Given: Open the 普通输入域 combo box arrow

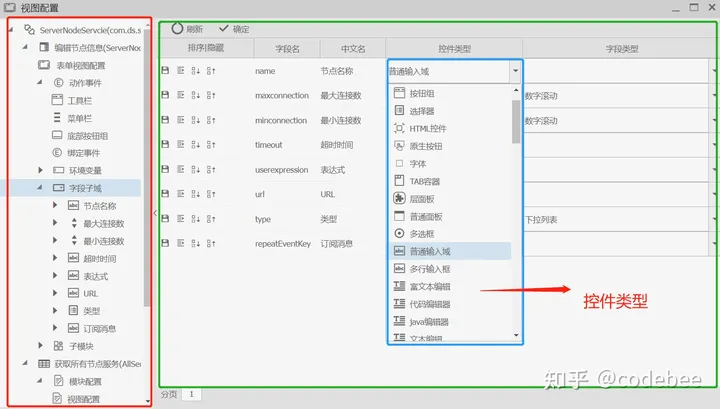Looking at the screenshot, I should click(x=514, y=71).
